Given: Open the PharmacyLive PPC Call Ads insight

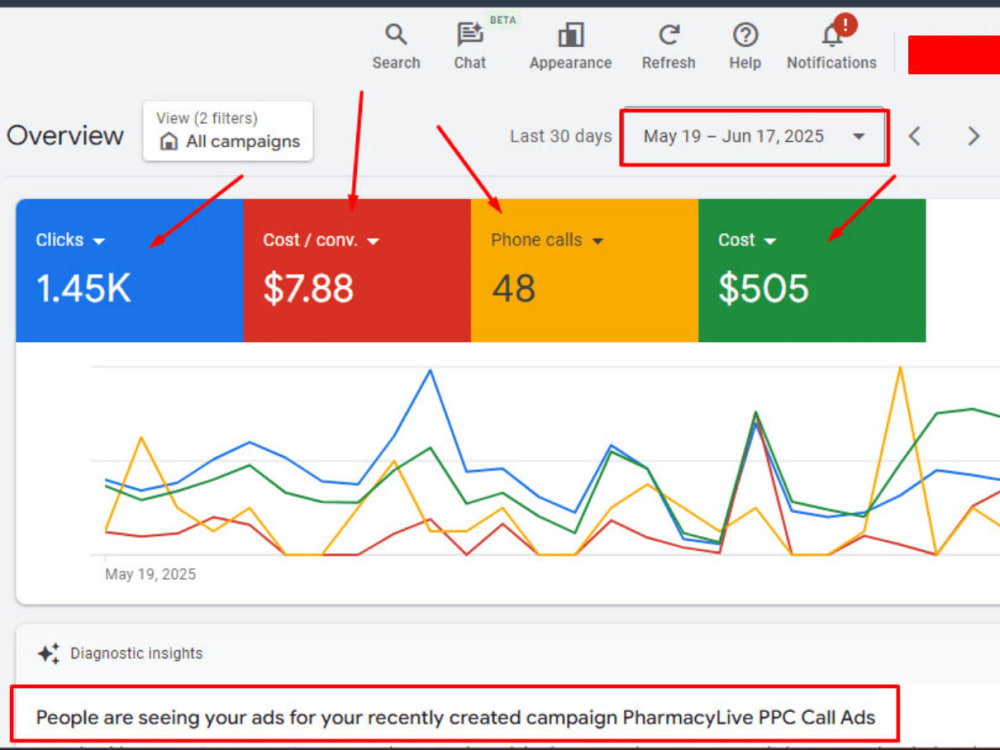Looking at the screenshot, I should click(455, 717).
